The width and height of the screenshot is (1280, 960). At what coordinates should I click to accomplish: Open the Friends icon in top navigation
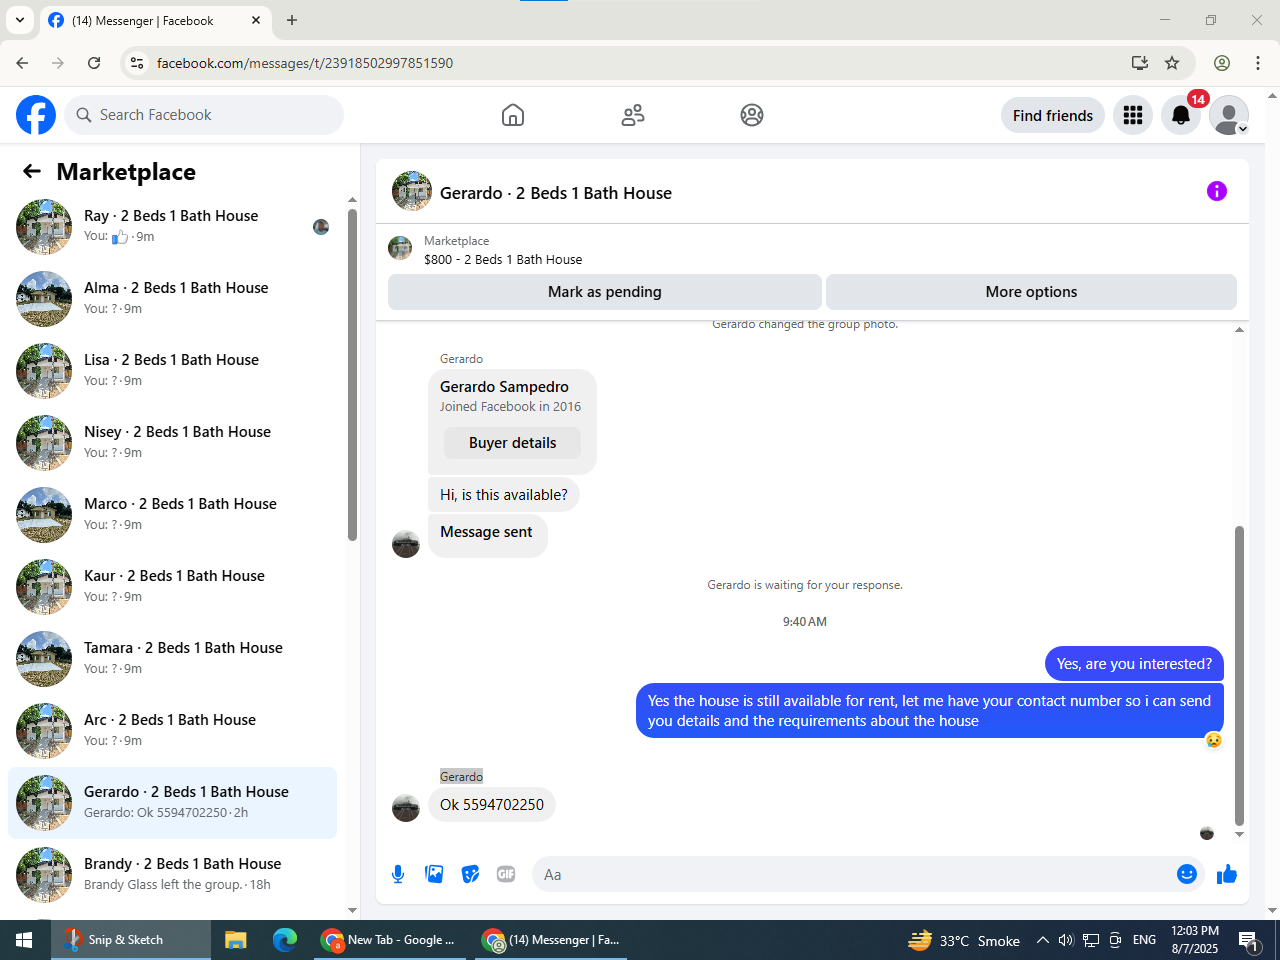pos(633,115)
